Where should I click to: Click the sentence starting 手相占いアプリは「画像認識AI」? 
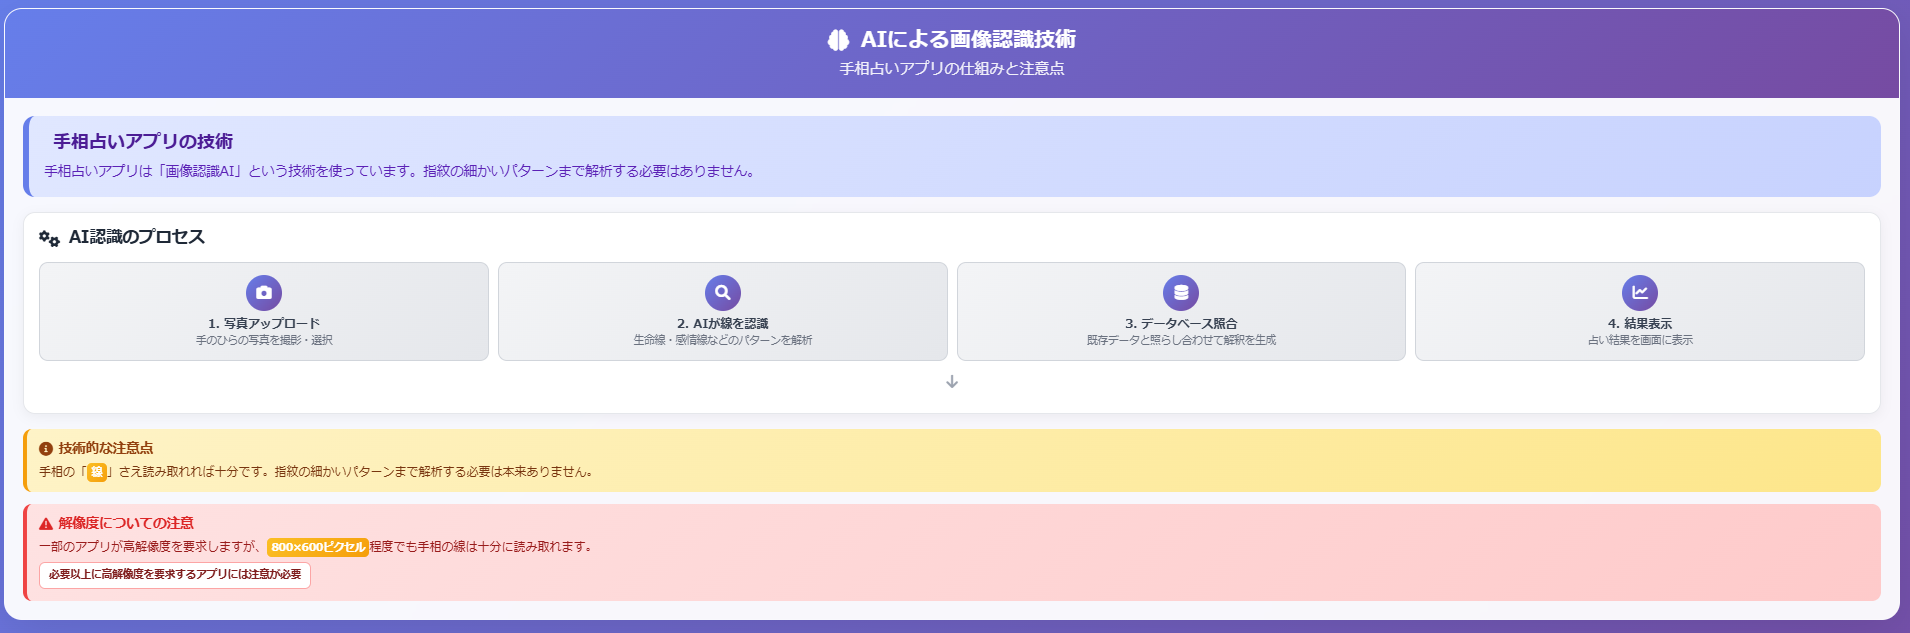tap(401, 171)
